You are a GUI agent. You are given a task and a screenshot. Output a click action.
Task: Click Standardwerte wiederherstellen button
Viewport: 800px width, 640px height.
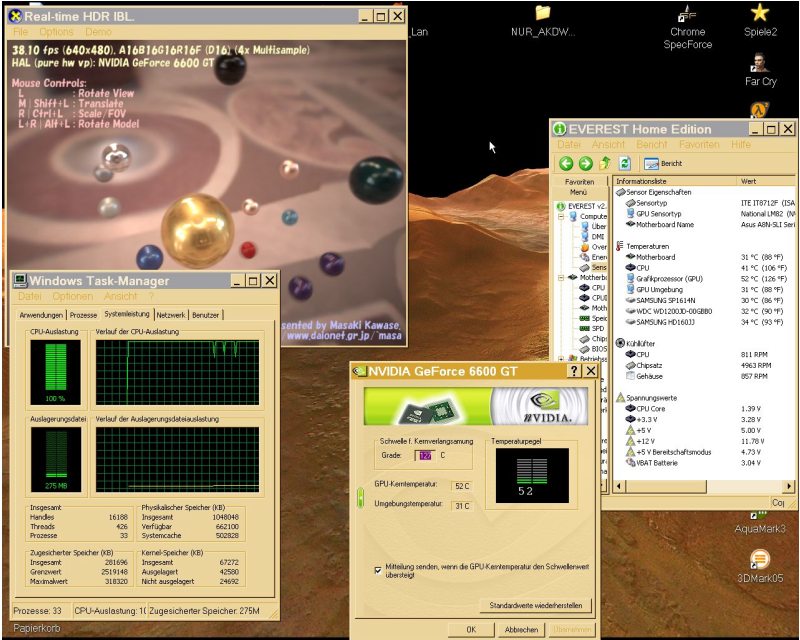click(x=536, y=605)
